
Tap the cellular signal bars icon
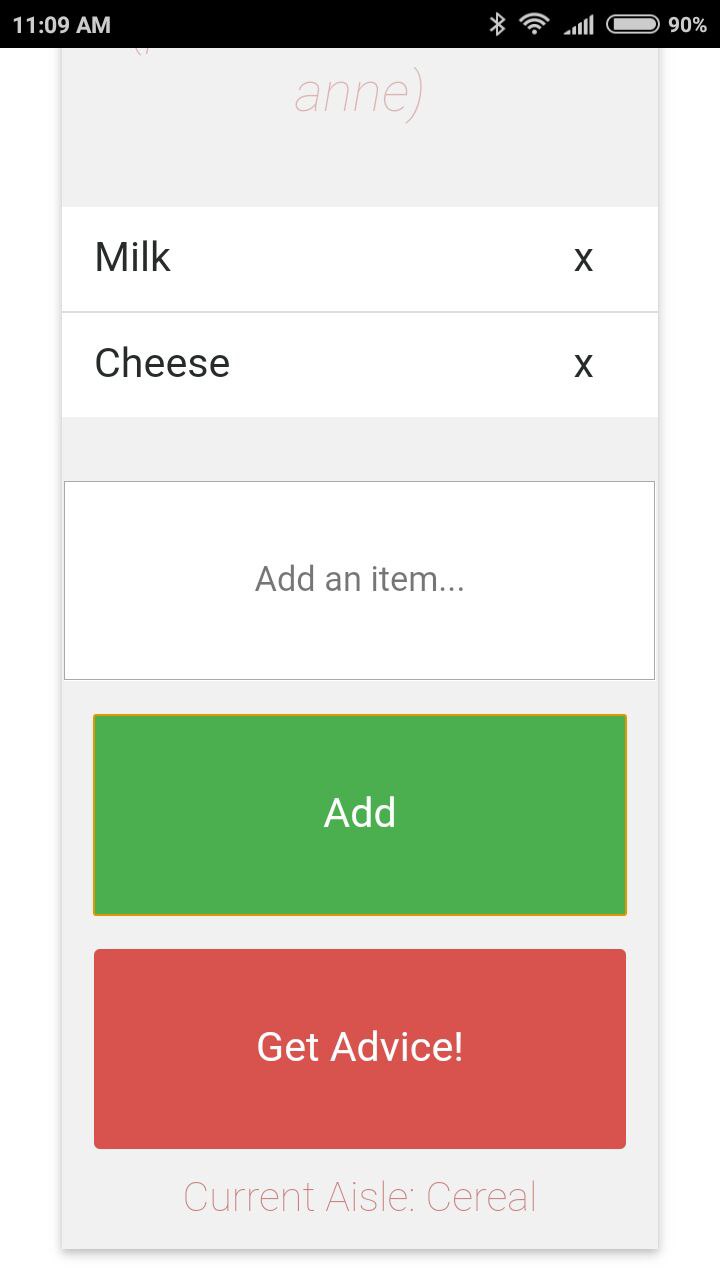(x=579, y=24)
